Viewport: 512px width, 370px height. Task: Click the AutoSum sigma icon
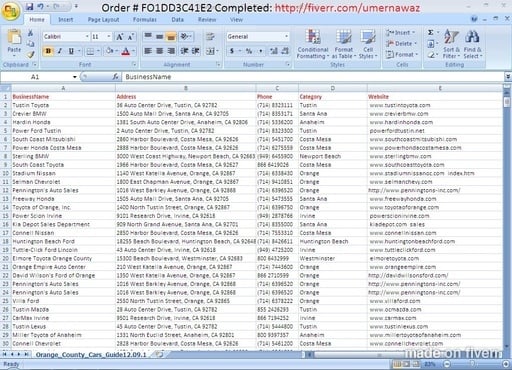[431, 32]
